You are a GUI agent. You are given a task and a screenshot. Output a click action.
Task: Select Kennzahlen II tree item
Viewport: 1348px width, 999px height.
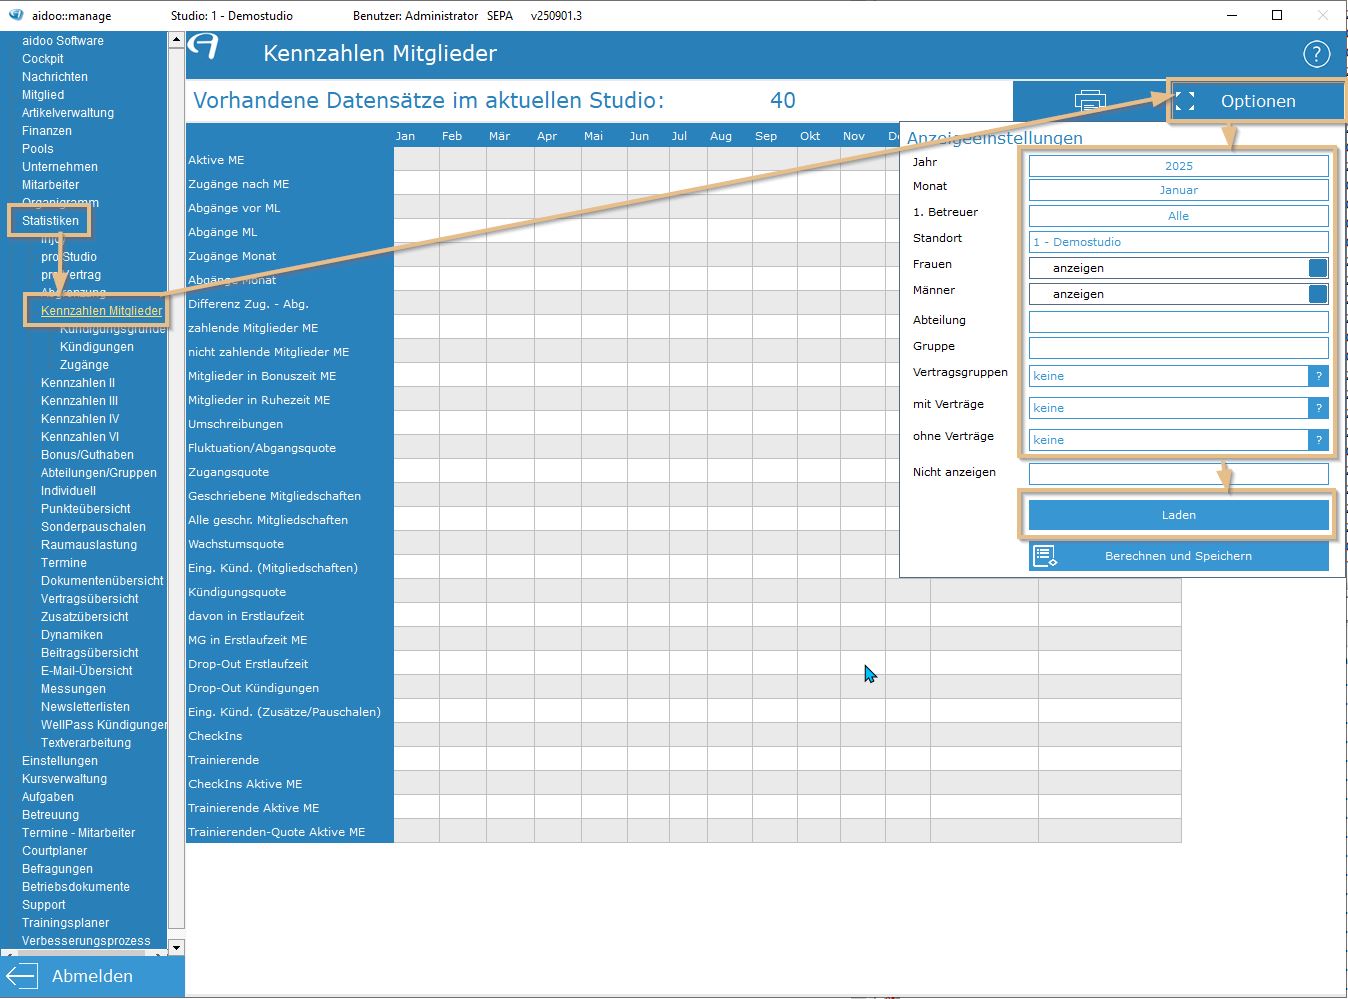[x=78, y=383]
